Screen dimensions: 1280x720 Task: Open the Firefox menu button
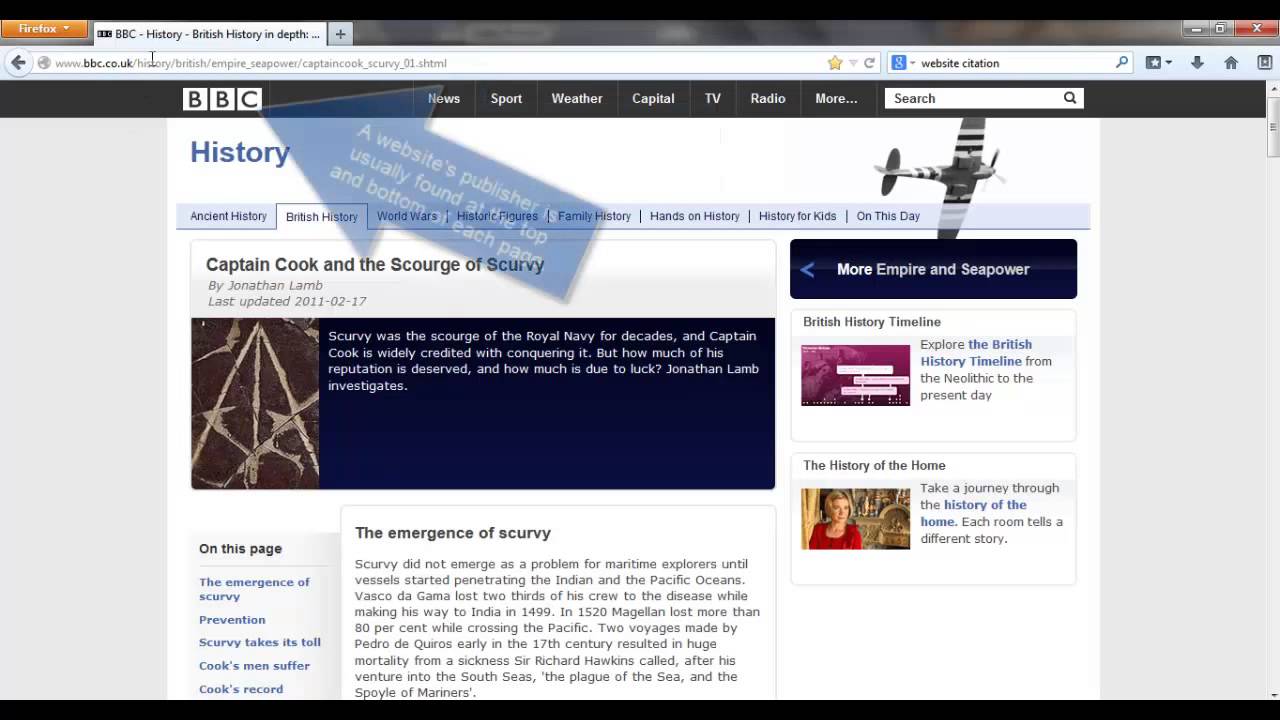44,29
